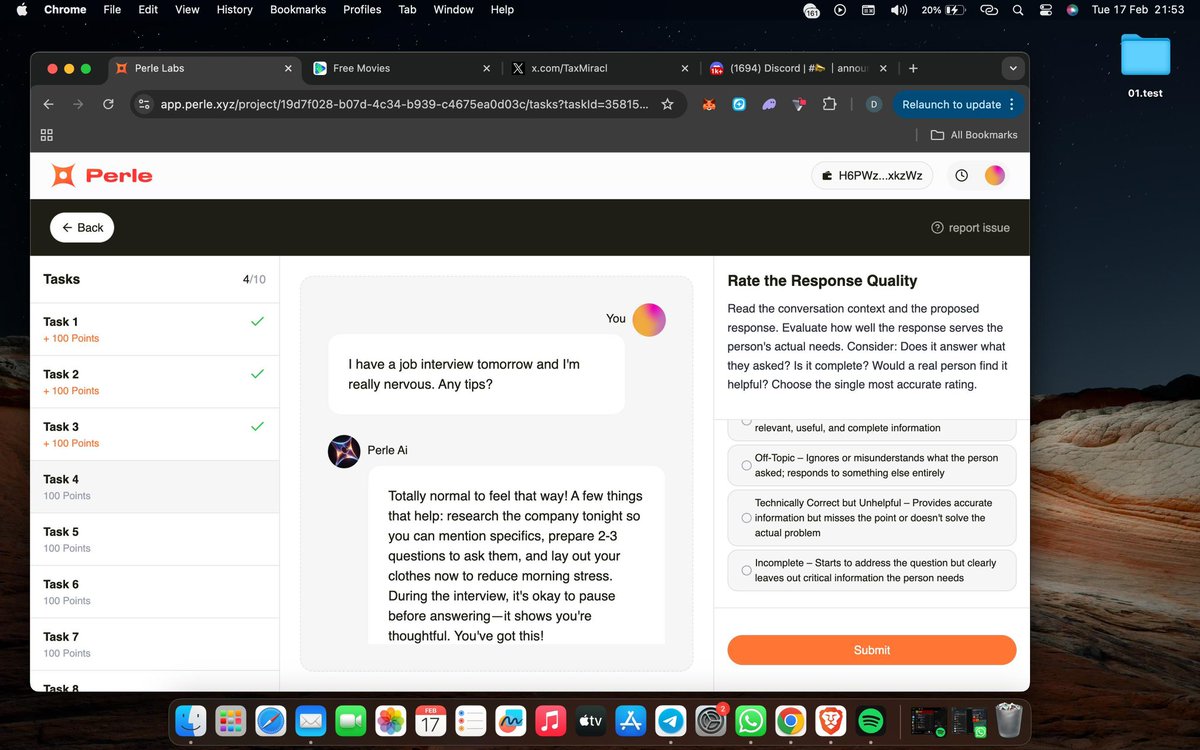Image resolution: width=1200 pixels, height=750 pixels.
Task: Click the Rate the Response Quality heading
Action: [x=822, y=281]
